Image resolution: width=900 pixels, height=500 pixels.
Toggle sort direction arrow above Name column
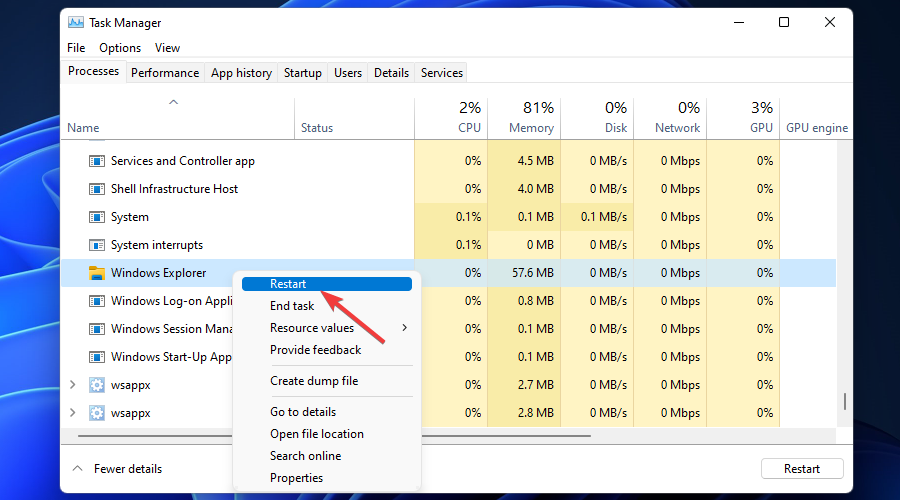point(173,102)
